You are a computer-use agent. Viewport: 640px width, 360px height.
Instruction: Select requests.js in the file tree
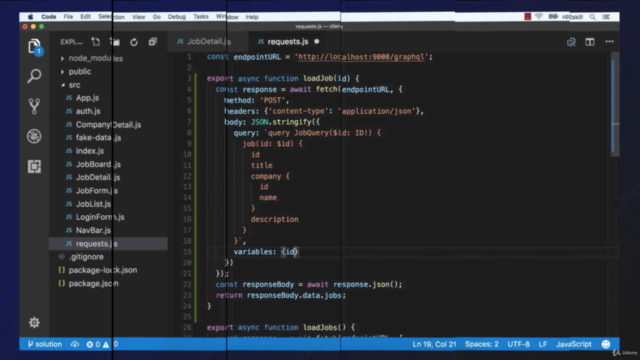(108, 244)
